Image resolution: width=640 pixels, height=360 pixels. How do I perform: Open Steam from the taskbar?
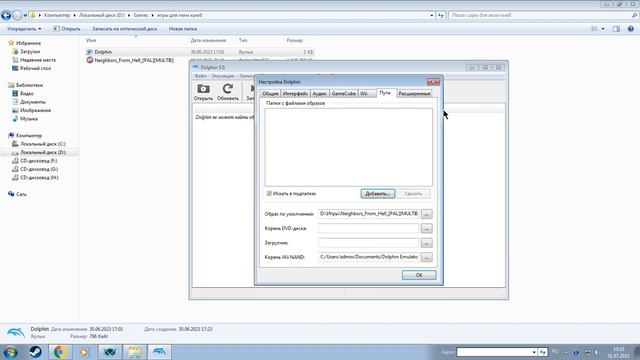[x=35, y=352]
